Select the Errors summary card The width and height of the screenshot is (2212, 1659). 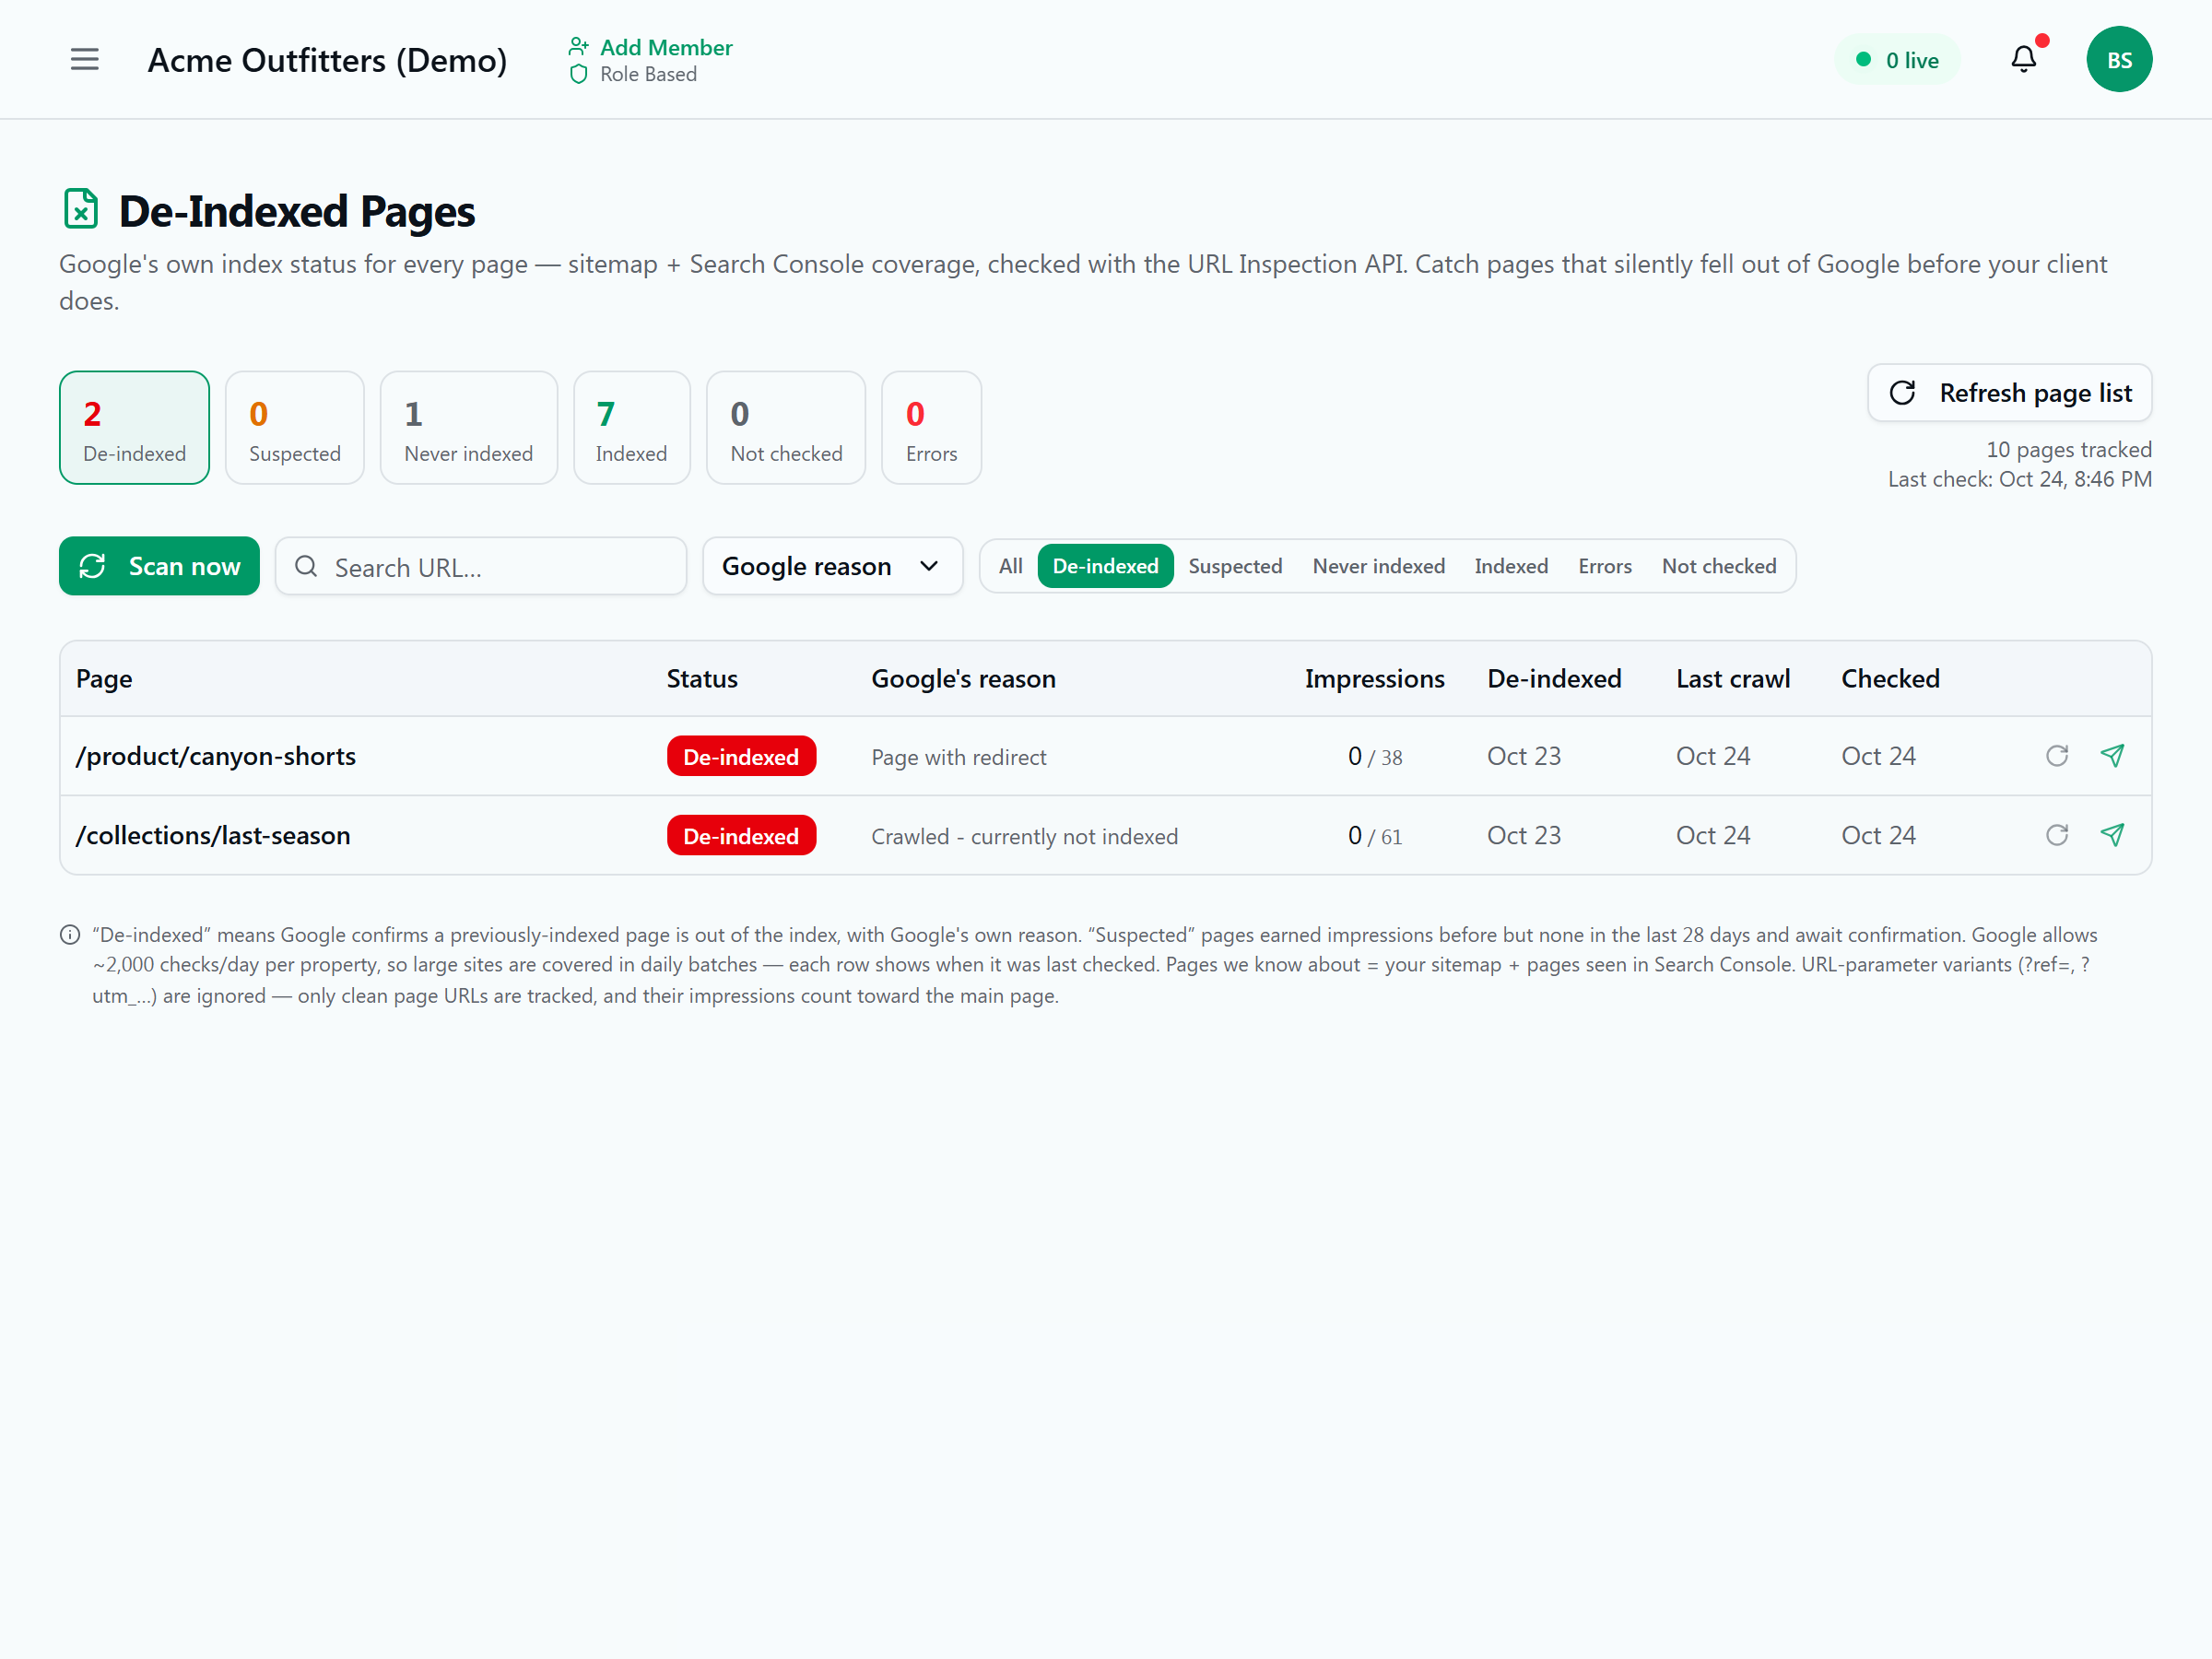tap(931, 428)
